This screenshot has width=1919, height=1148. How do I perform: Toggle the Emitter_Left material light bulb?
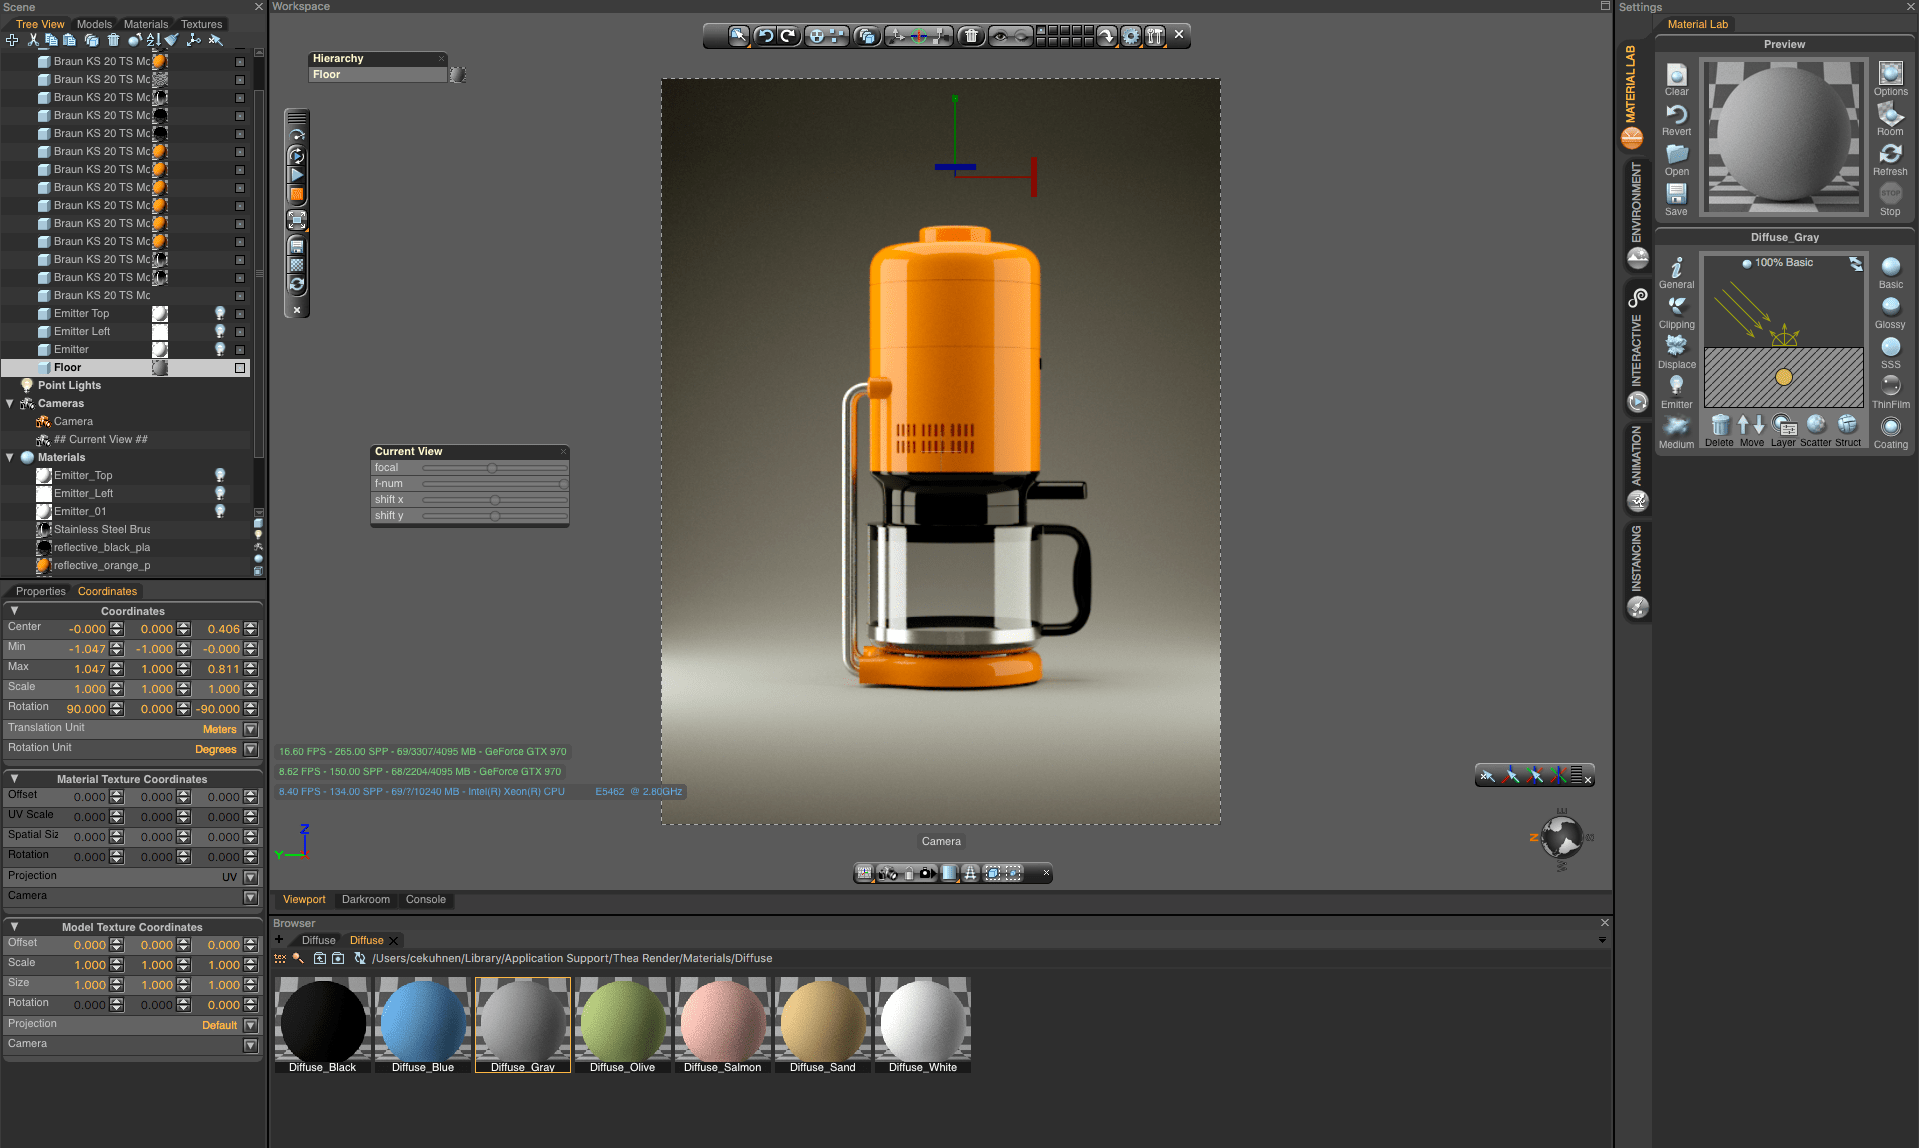pos(220,494)
